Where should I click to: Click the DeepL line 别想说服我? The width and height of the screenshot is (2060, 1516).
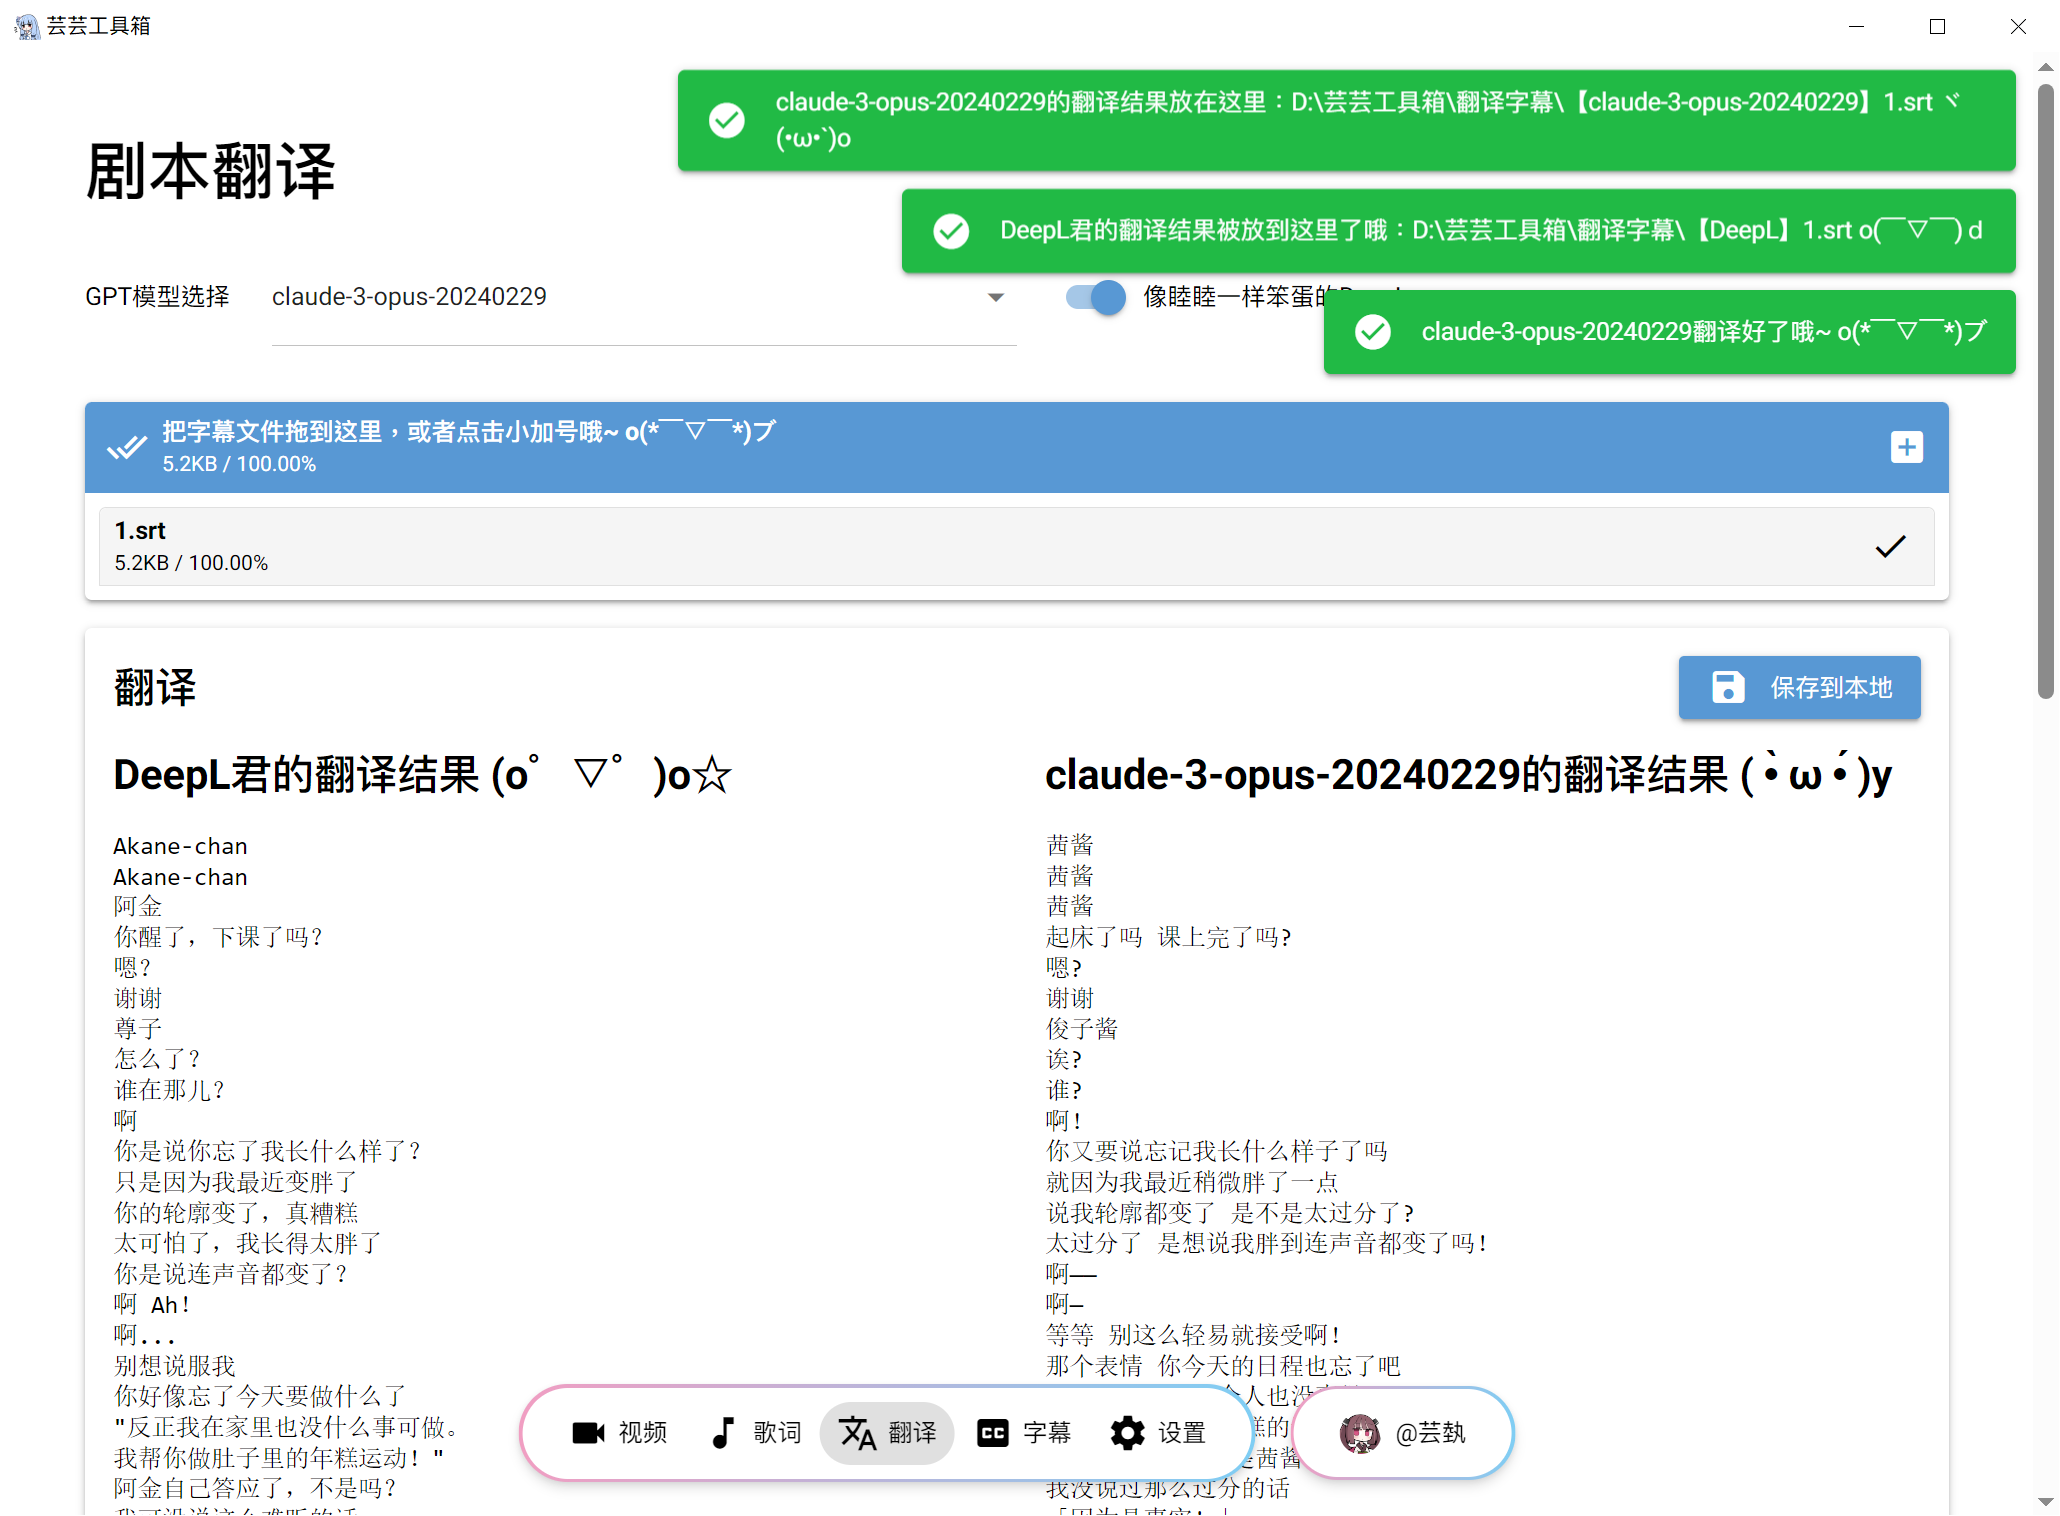pyautogui.click(x=174, y=1366)
